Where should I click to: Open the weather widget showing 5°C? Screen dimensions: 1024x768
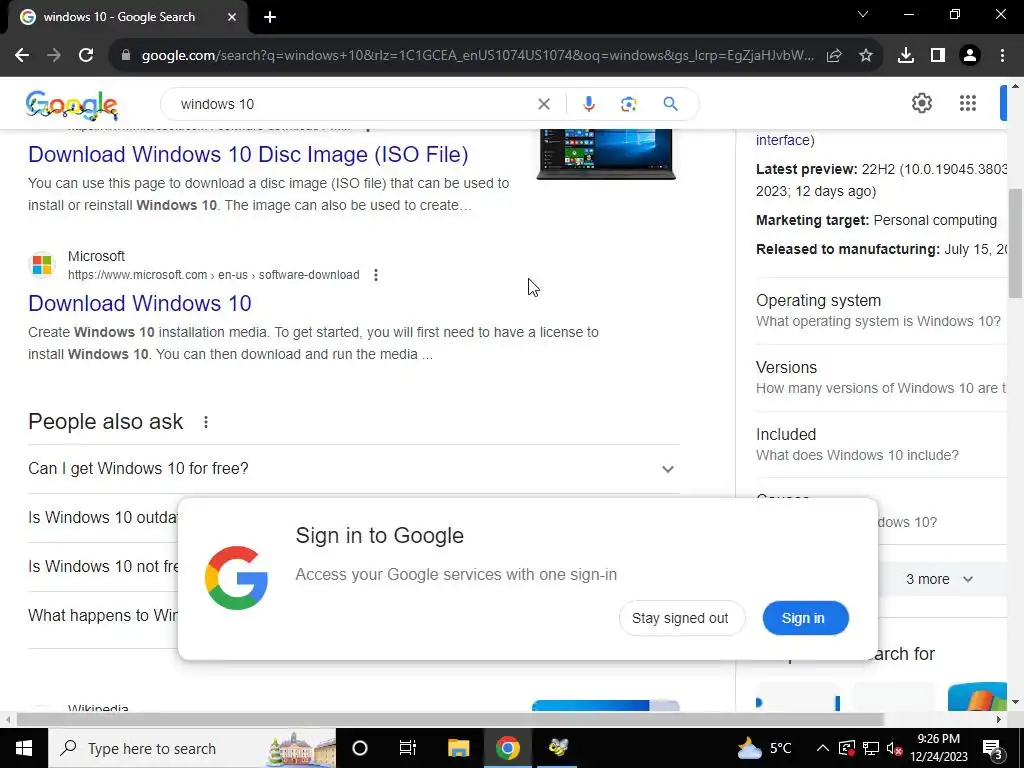click(764, 748)
